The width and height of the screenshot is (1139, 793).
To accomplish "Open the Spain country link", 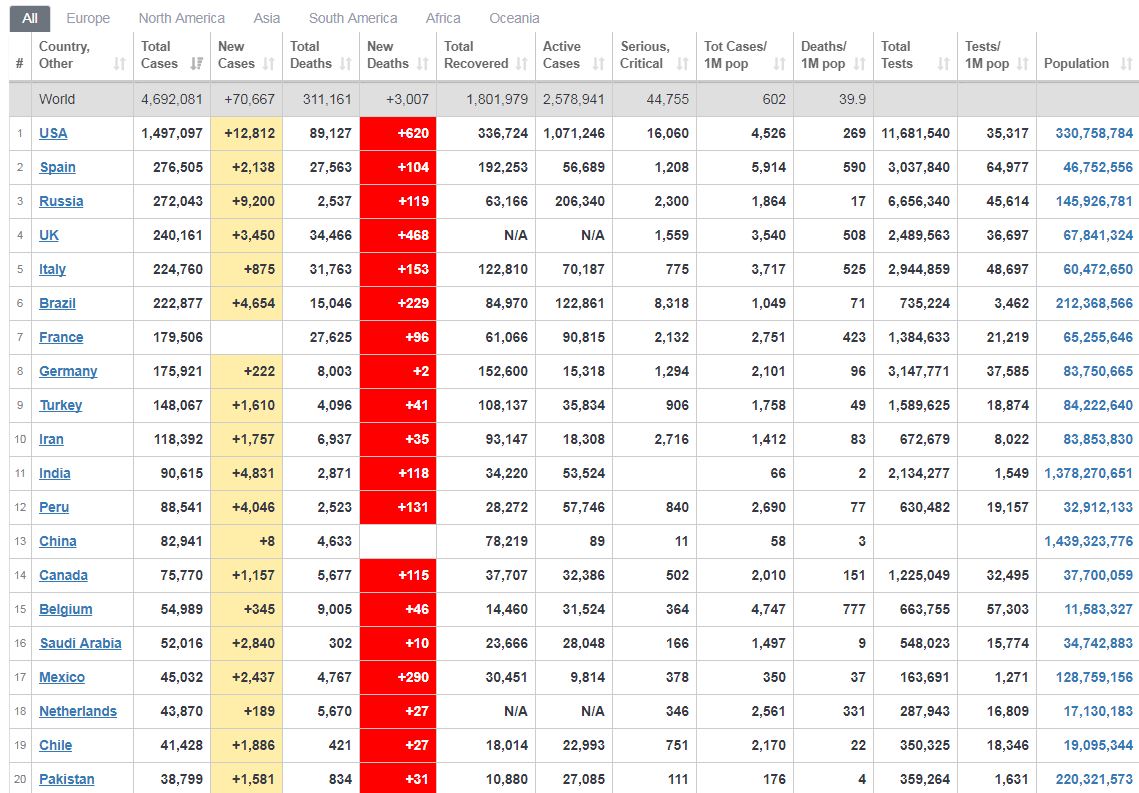I will [x=57, y=168].
